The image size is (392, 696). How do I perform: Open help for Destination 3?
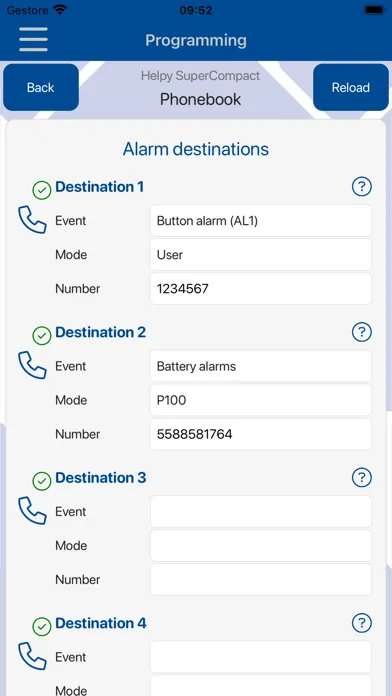pyautogui.click(x=361, y=478)
